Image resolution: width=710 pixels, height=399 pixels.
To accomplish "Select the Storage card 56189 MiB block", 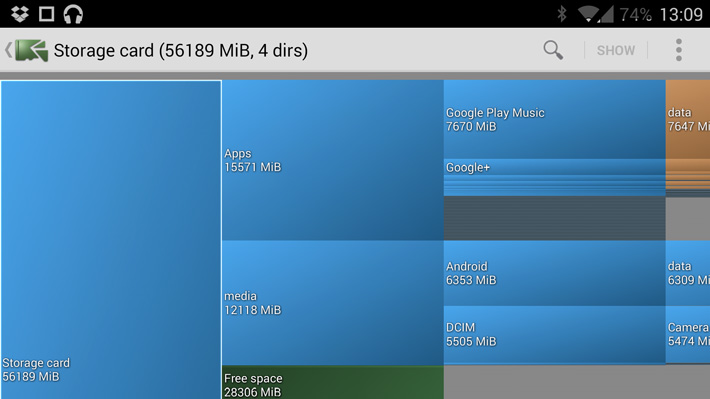I will (x=111, y=240).
